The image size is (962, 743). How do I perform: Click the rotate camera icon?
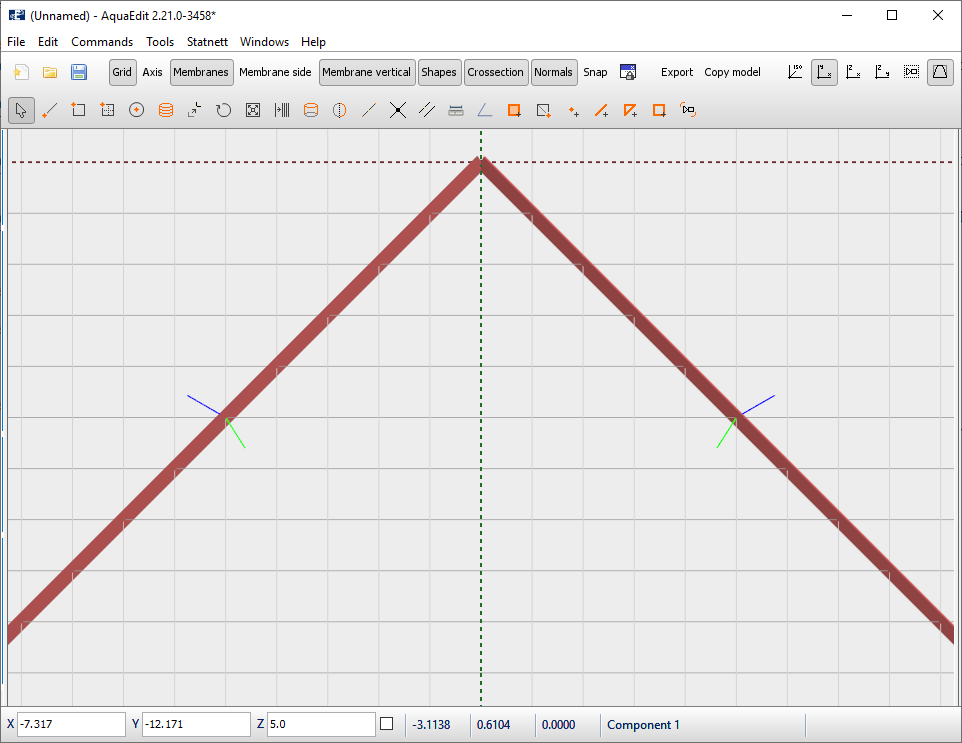(688, 110)
